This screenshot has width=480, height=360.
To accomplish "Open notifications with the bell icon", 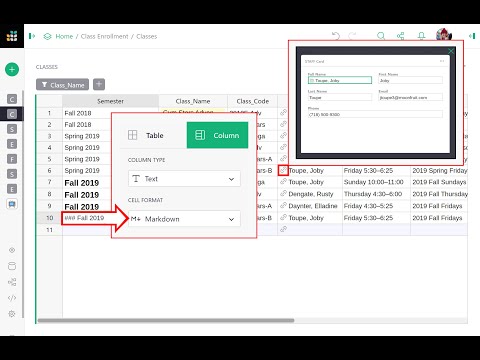I will [421, 36].
